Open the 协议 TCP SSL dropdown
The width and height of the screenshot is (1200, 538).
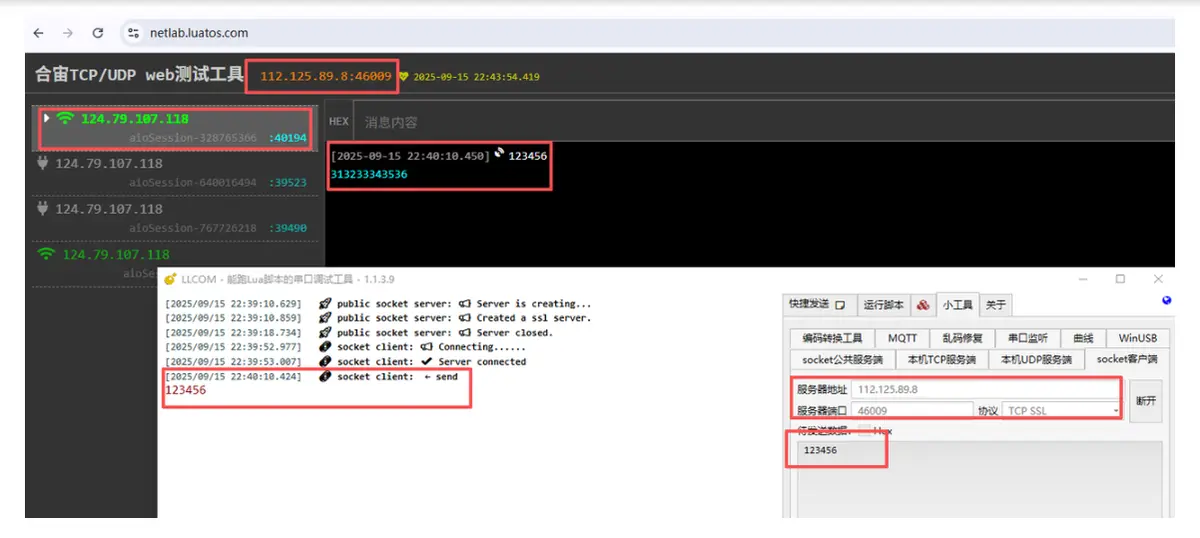click(x=1062, y=410)
